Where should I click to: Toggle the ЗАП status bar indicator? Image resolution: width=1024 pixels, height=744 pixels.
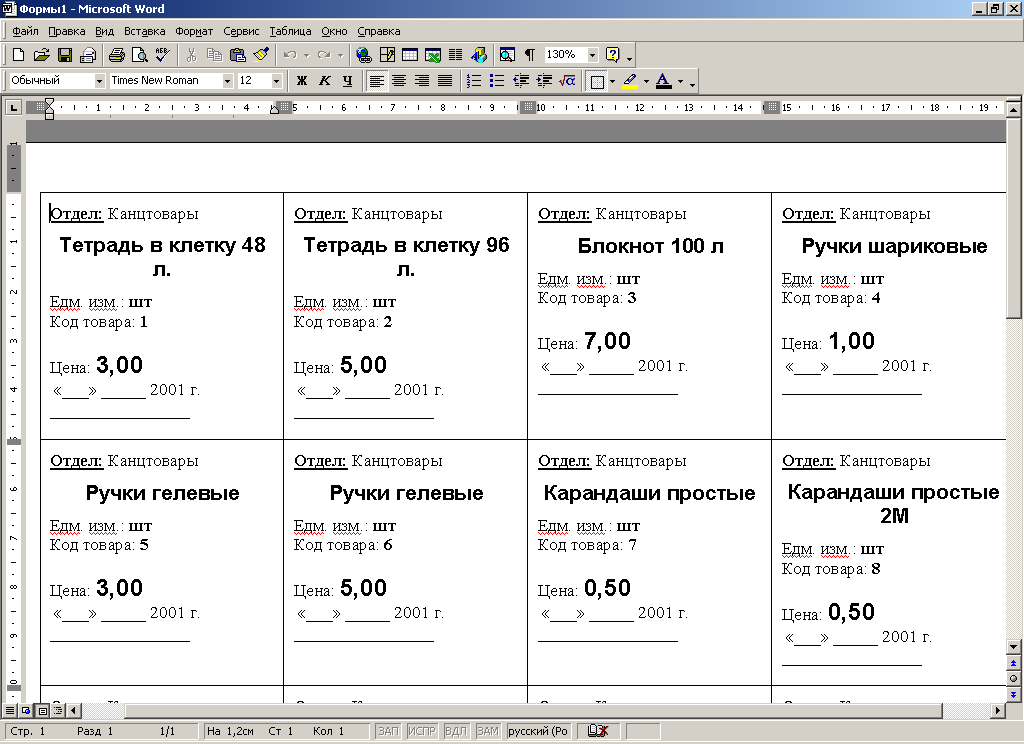[388, 731]
